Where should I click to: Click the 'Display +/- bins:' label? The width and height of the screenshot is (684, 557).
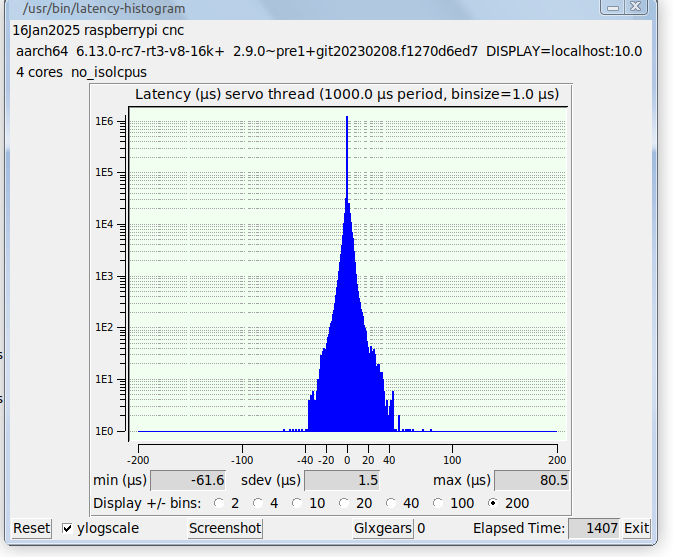[x=147, y=503]
